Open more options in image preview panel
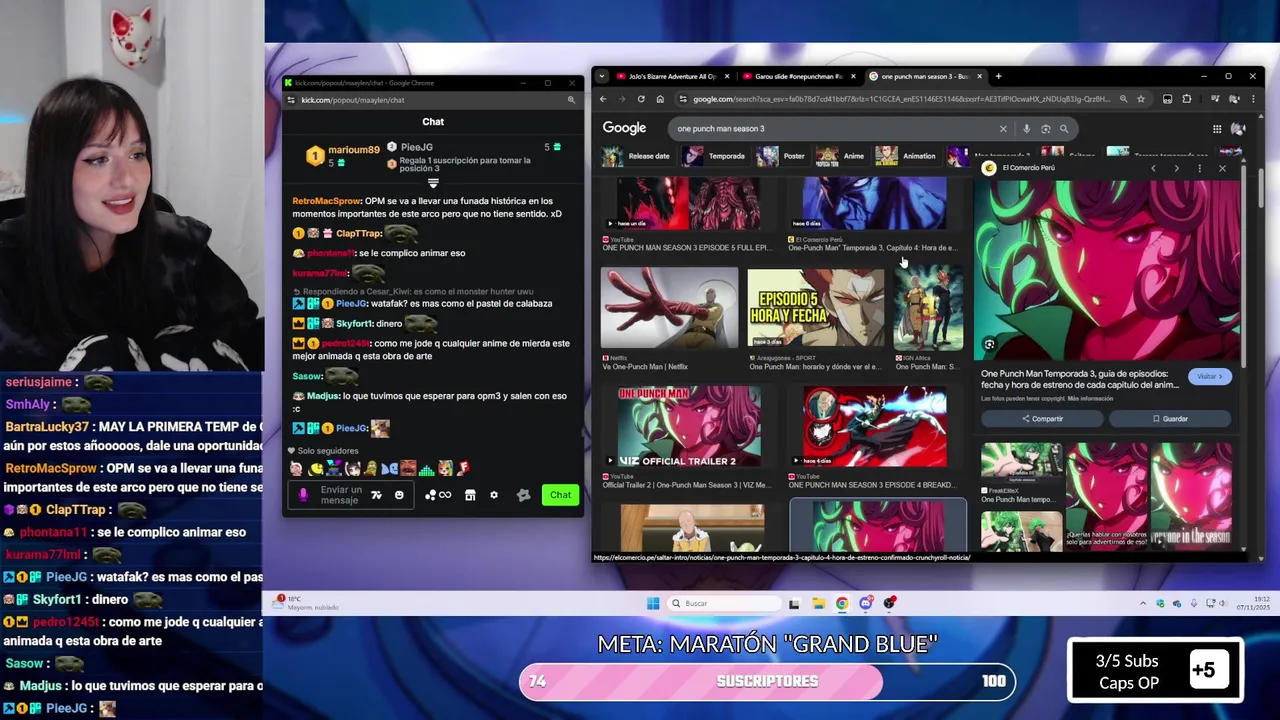This screenshot has width=1280, height=720. pyautogui.click(x=1199, y=168)
